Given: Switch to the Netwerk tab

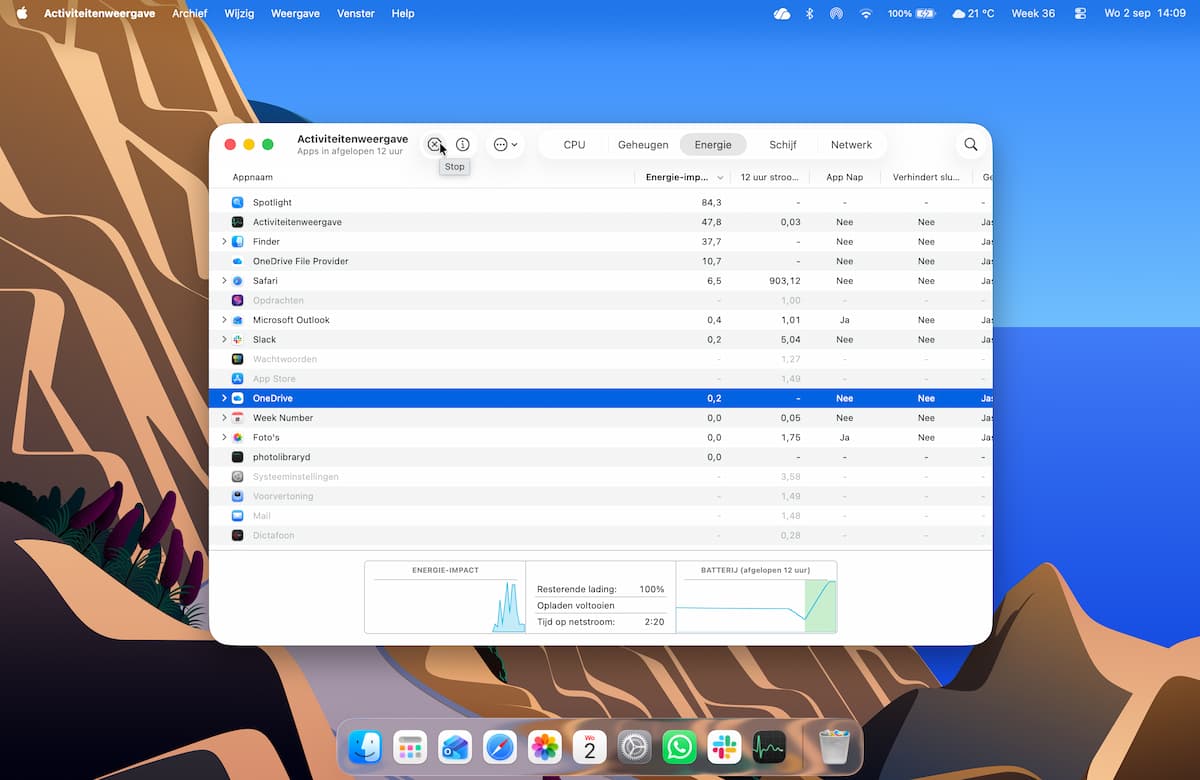Looking at the screenshot, I should pyautogui.click(x=851, y=144).
